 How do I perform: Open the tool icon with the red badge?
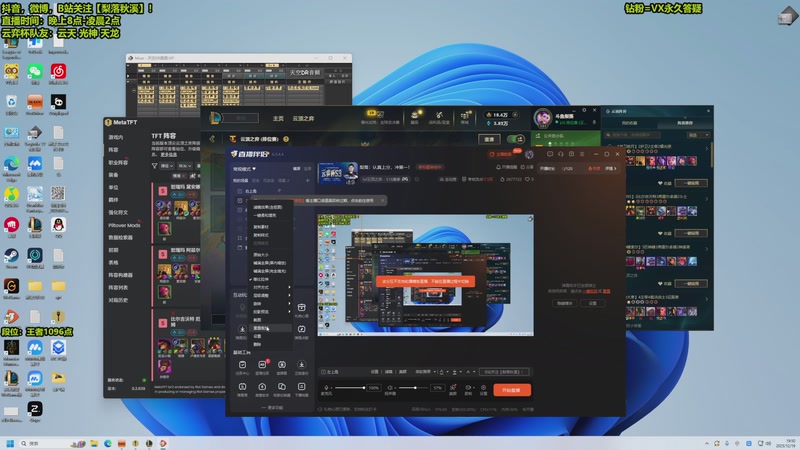[x=262, y=367]
